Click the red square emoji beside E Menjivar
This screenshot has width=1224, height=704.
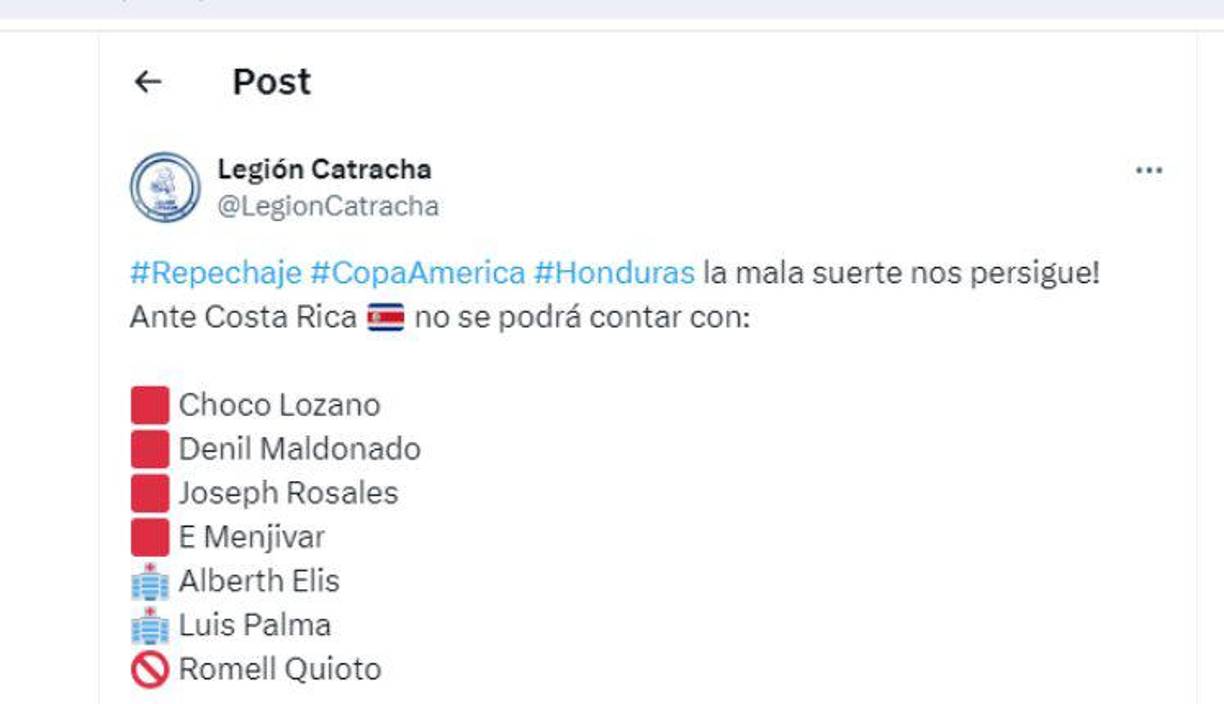coord(151,536)
